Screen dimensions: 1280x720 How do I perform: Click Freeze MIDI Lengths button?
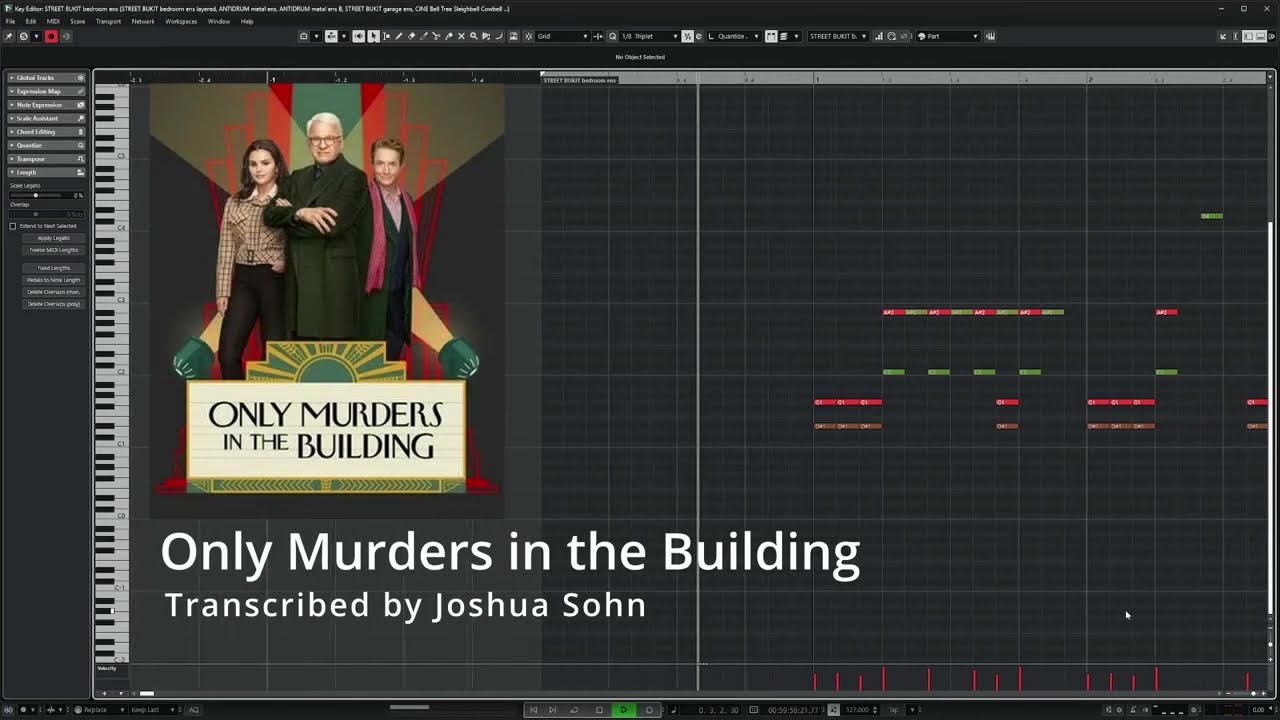tap(53, 250)
